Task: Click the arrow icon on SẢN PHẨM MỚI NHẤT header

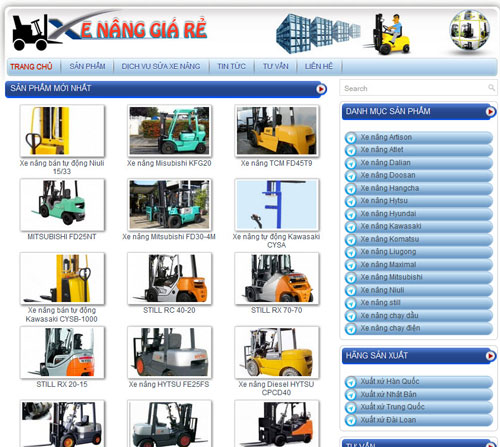Action: [321, 89]
